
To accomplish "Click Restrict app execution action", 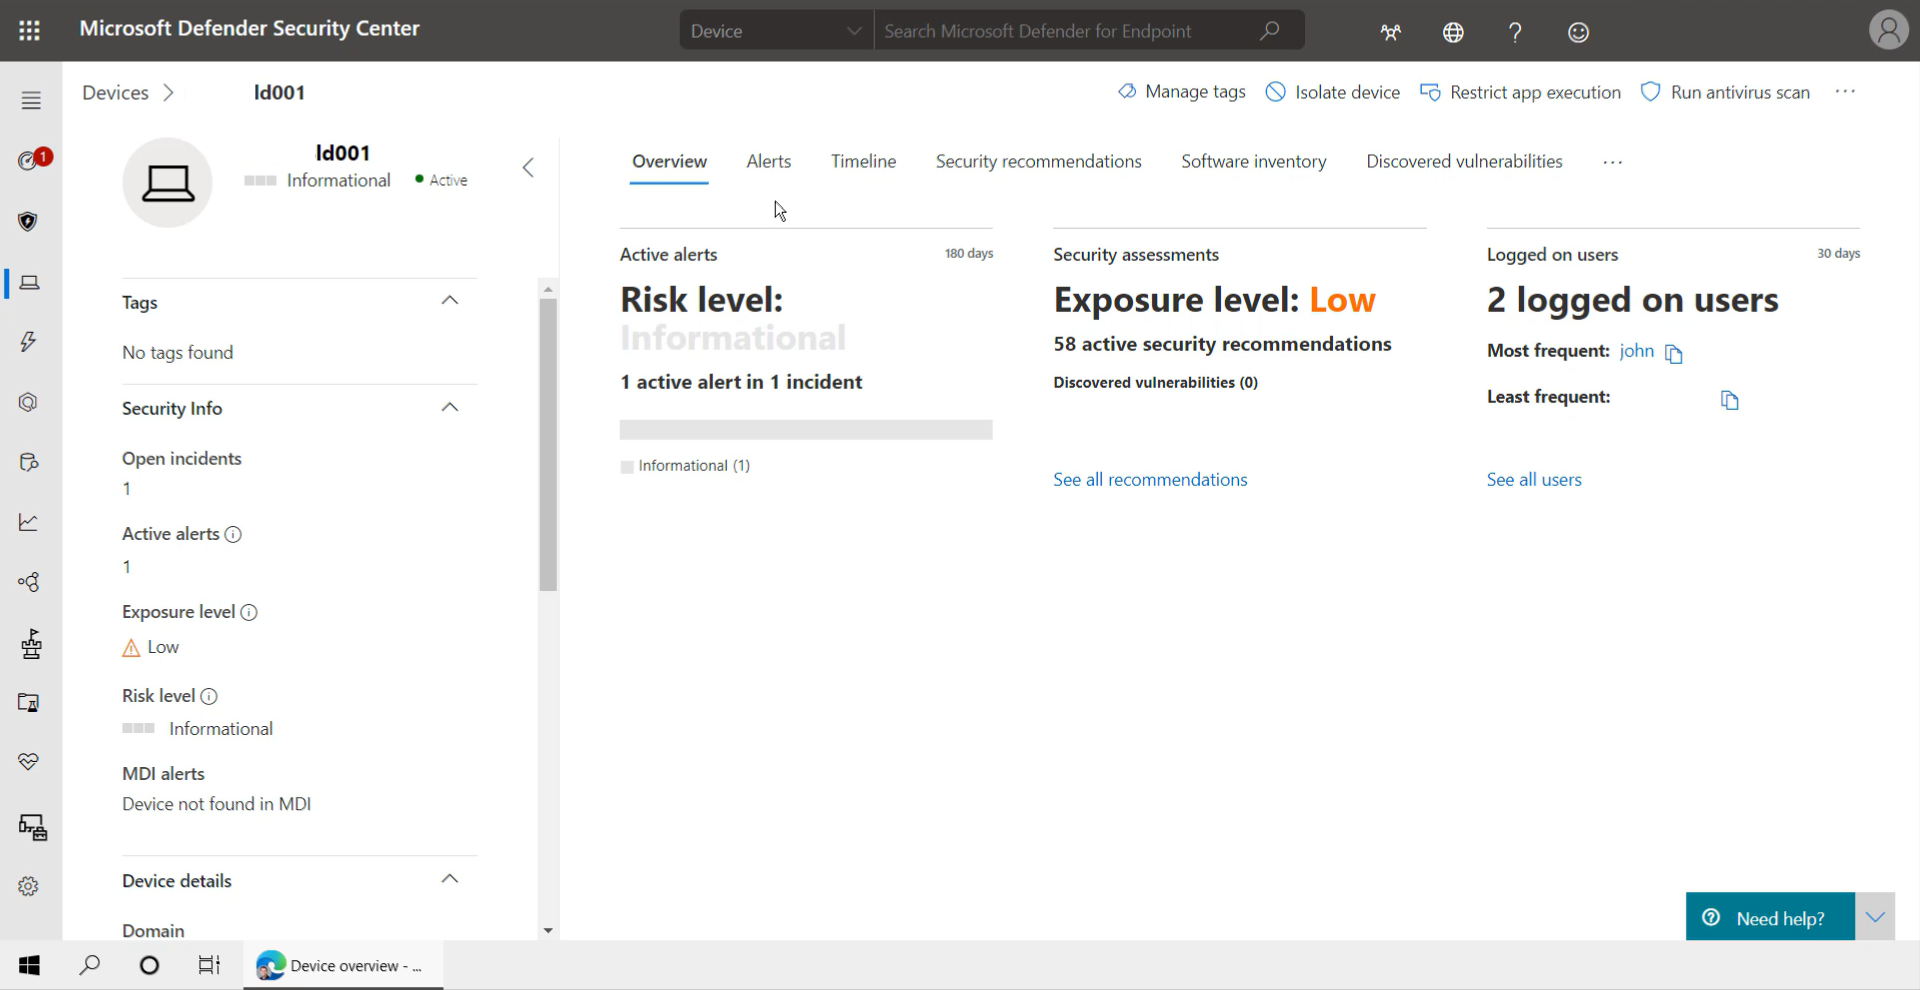I will click(1520, 92).
